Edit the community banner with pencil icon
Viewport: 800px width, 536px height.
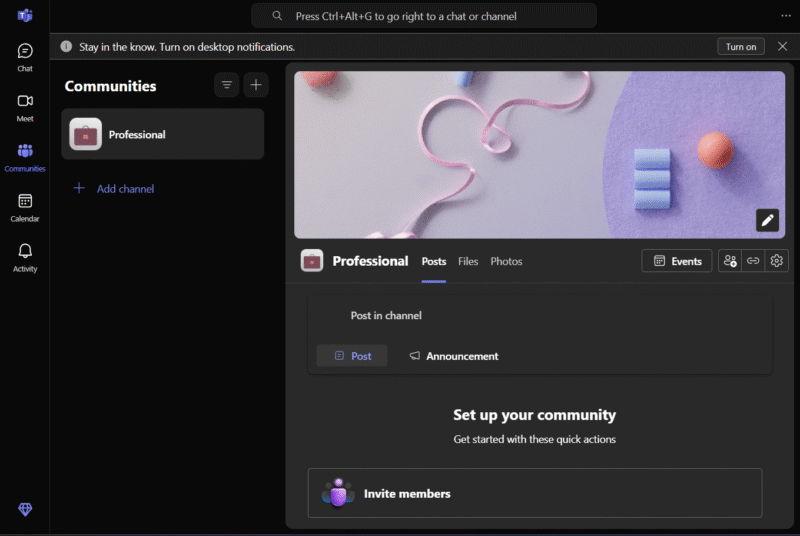(767, 220)
